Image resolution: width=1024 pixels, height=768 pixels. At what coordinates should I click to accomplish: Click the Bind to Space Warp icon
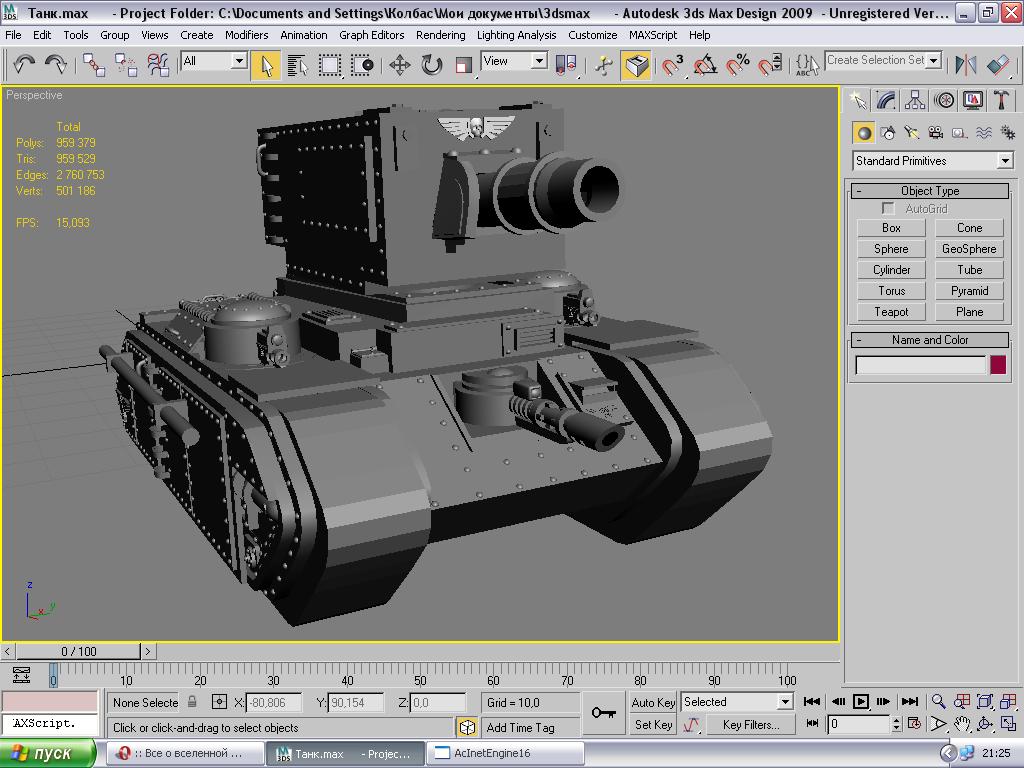[158, 65]
